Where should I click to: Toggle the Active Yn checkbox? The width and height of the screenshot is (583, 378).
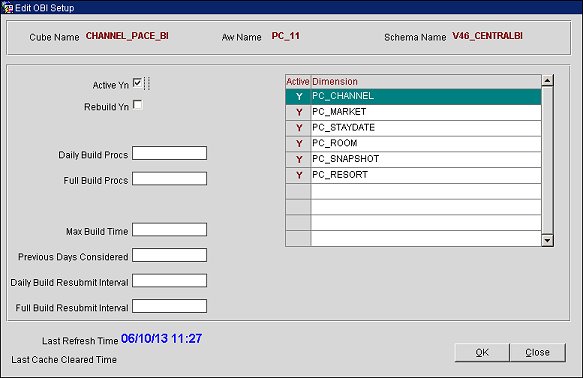[x=137, y=83]
